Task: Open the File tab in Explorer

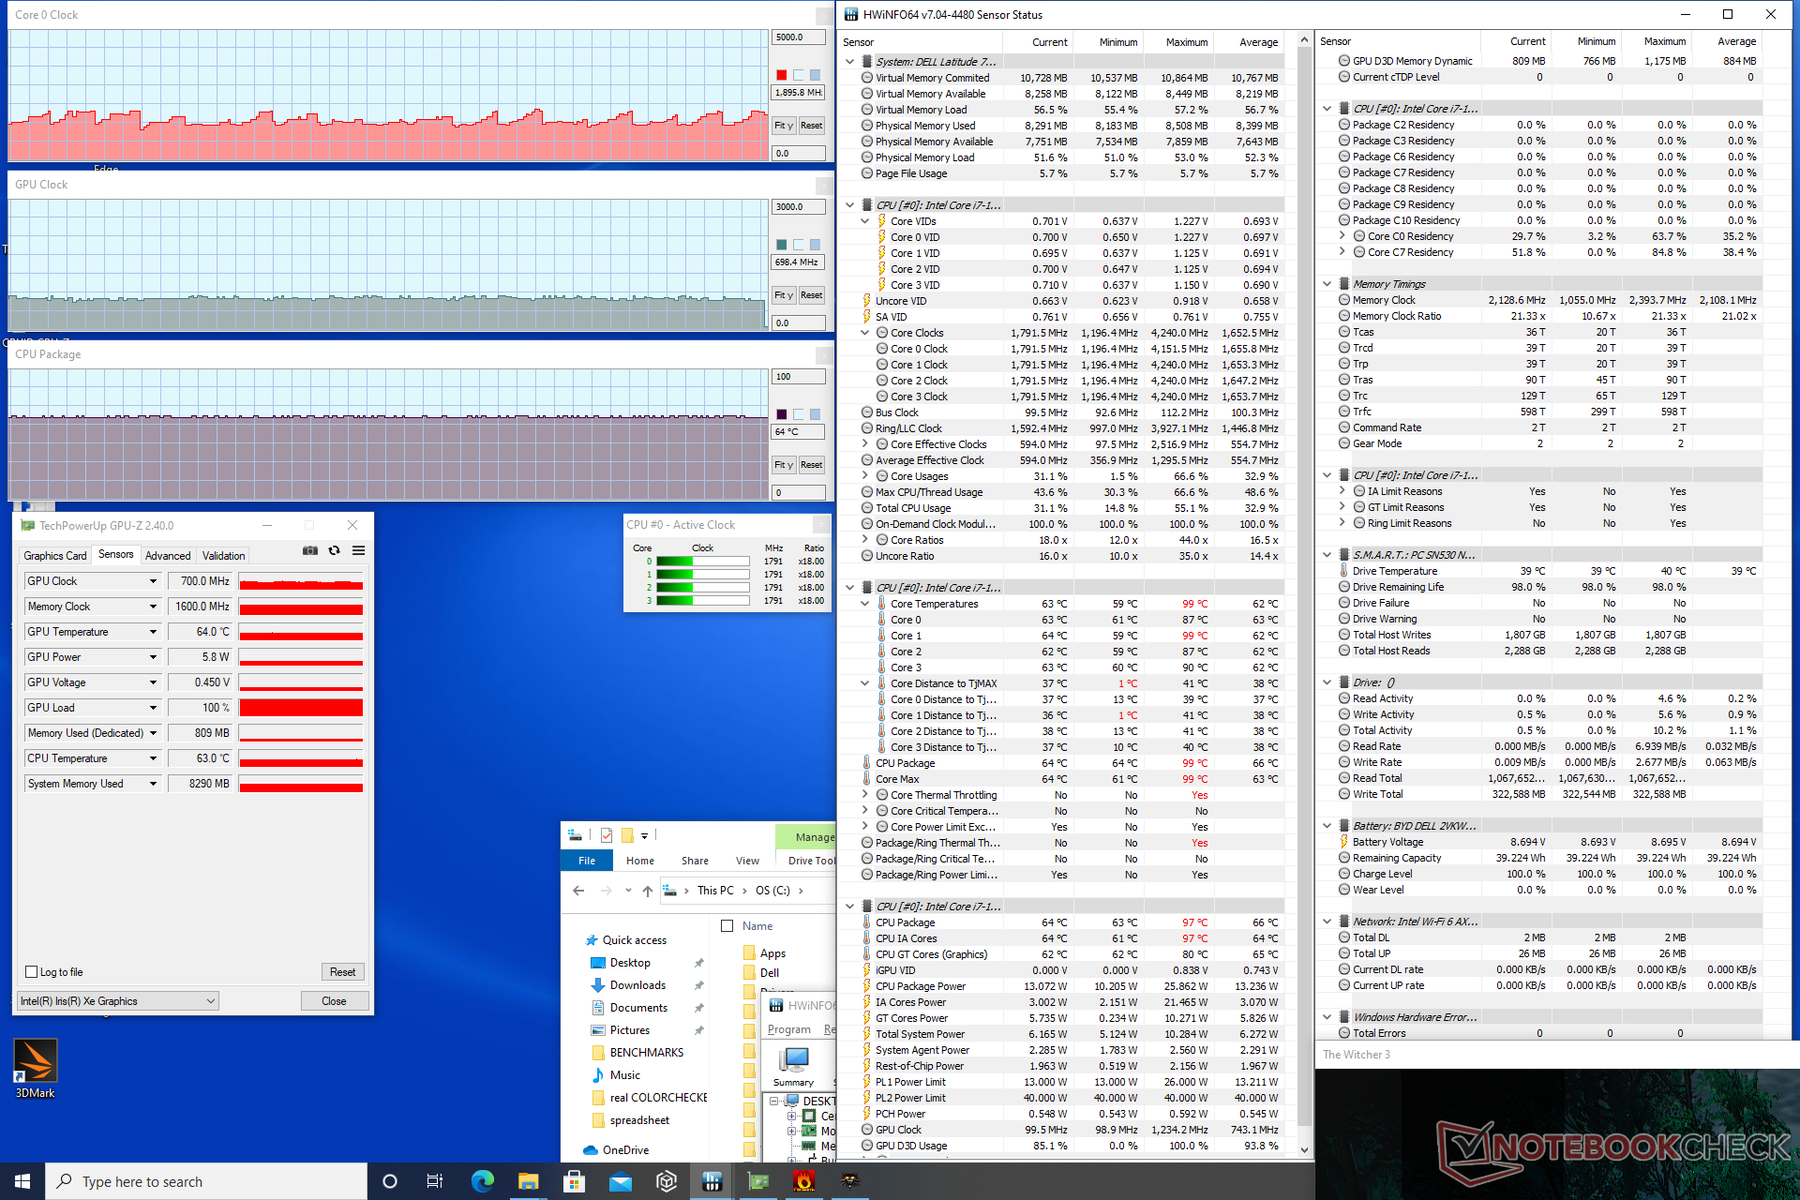Action: click(x=587, y=860)
